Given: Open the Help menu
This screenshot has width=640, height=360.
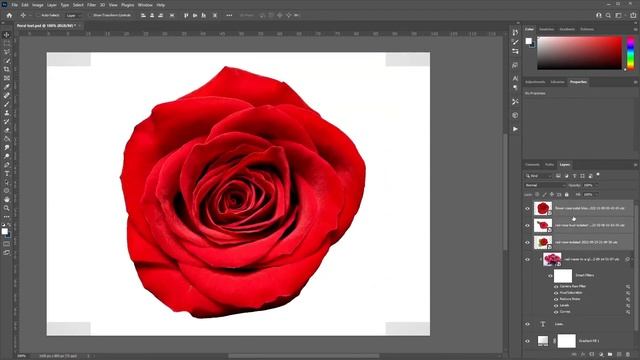Looking at the screenshot, I should tap(161, 5).
